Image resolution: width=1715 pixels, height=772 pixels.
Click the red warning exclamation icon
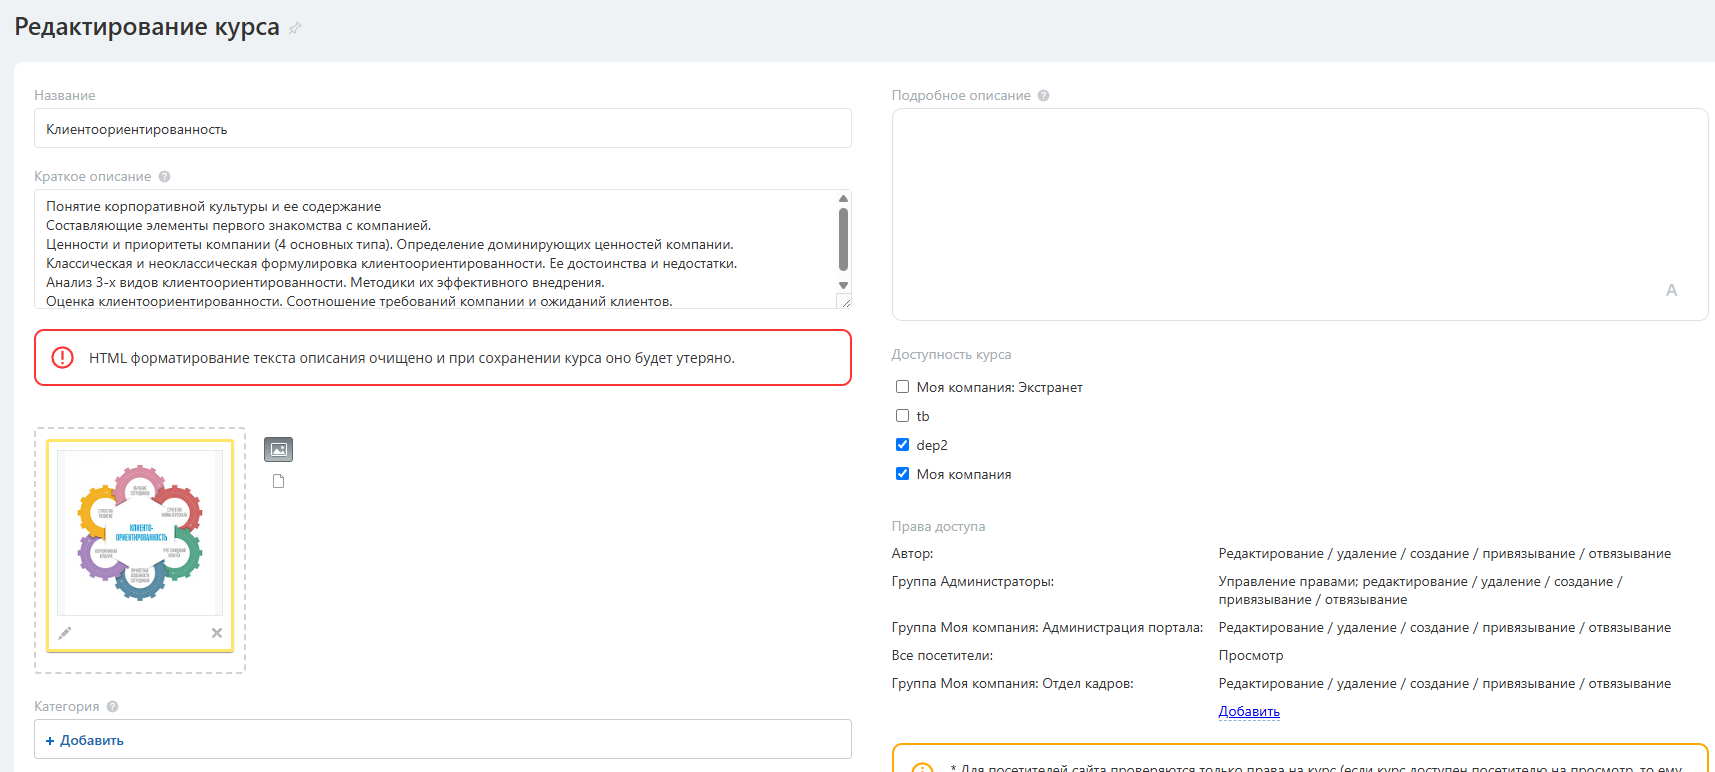(62, 357)
